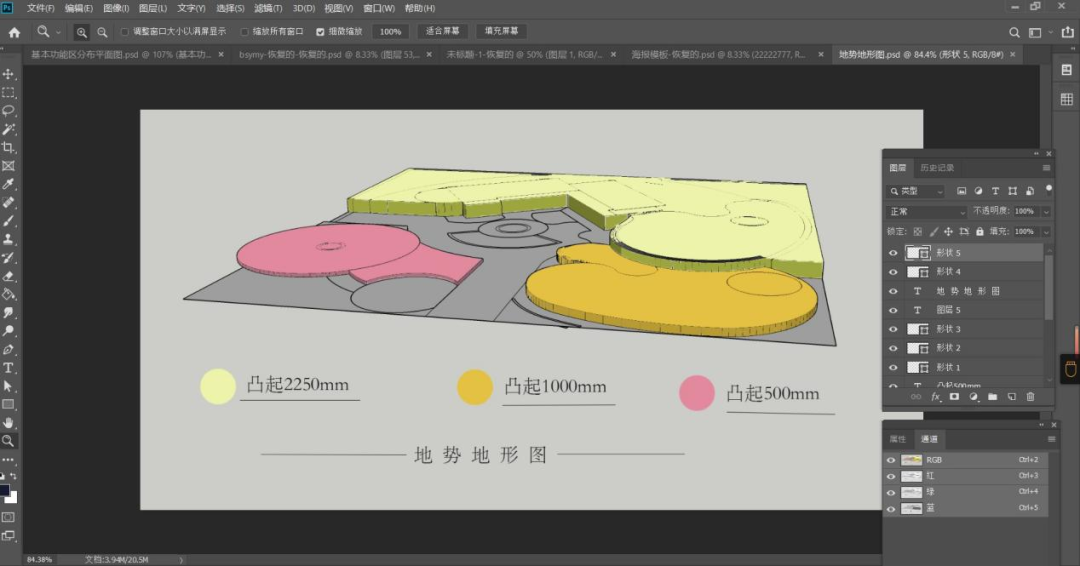Open the 填充 fill dropdown arrow
Viewport: 1080px width, 566px height.
[x=1046, y=231]
